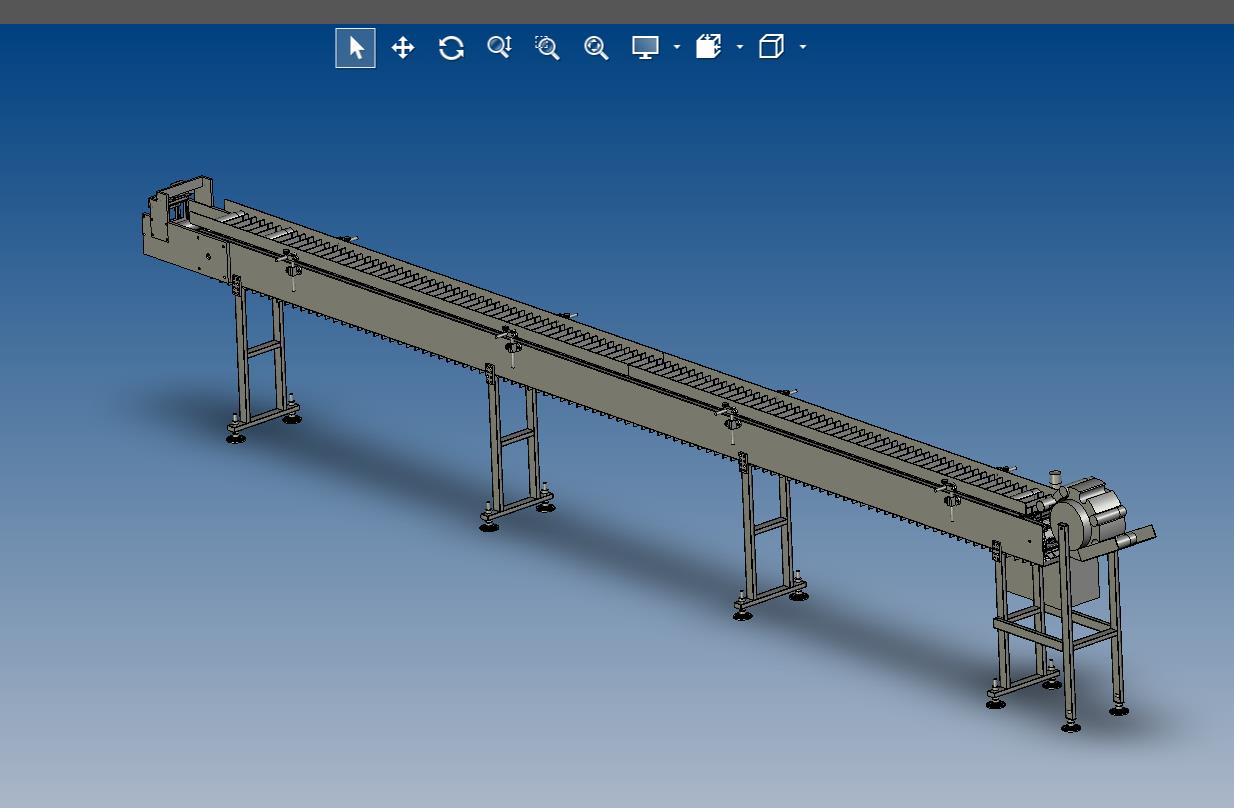Select the arrow pointer tool

pos(355,48)
